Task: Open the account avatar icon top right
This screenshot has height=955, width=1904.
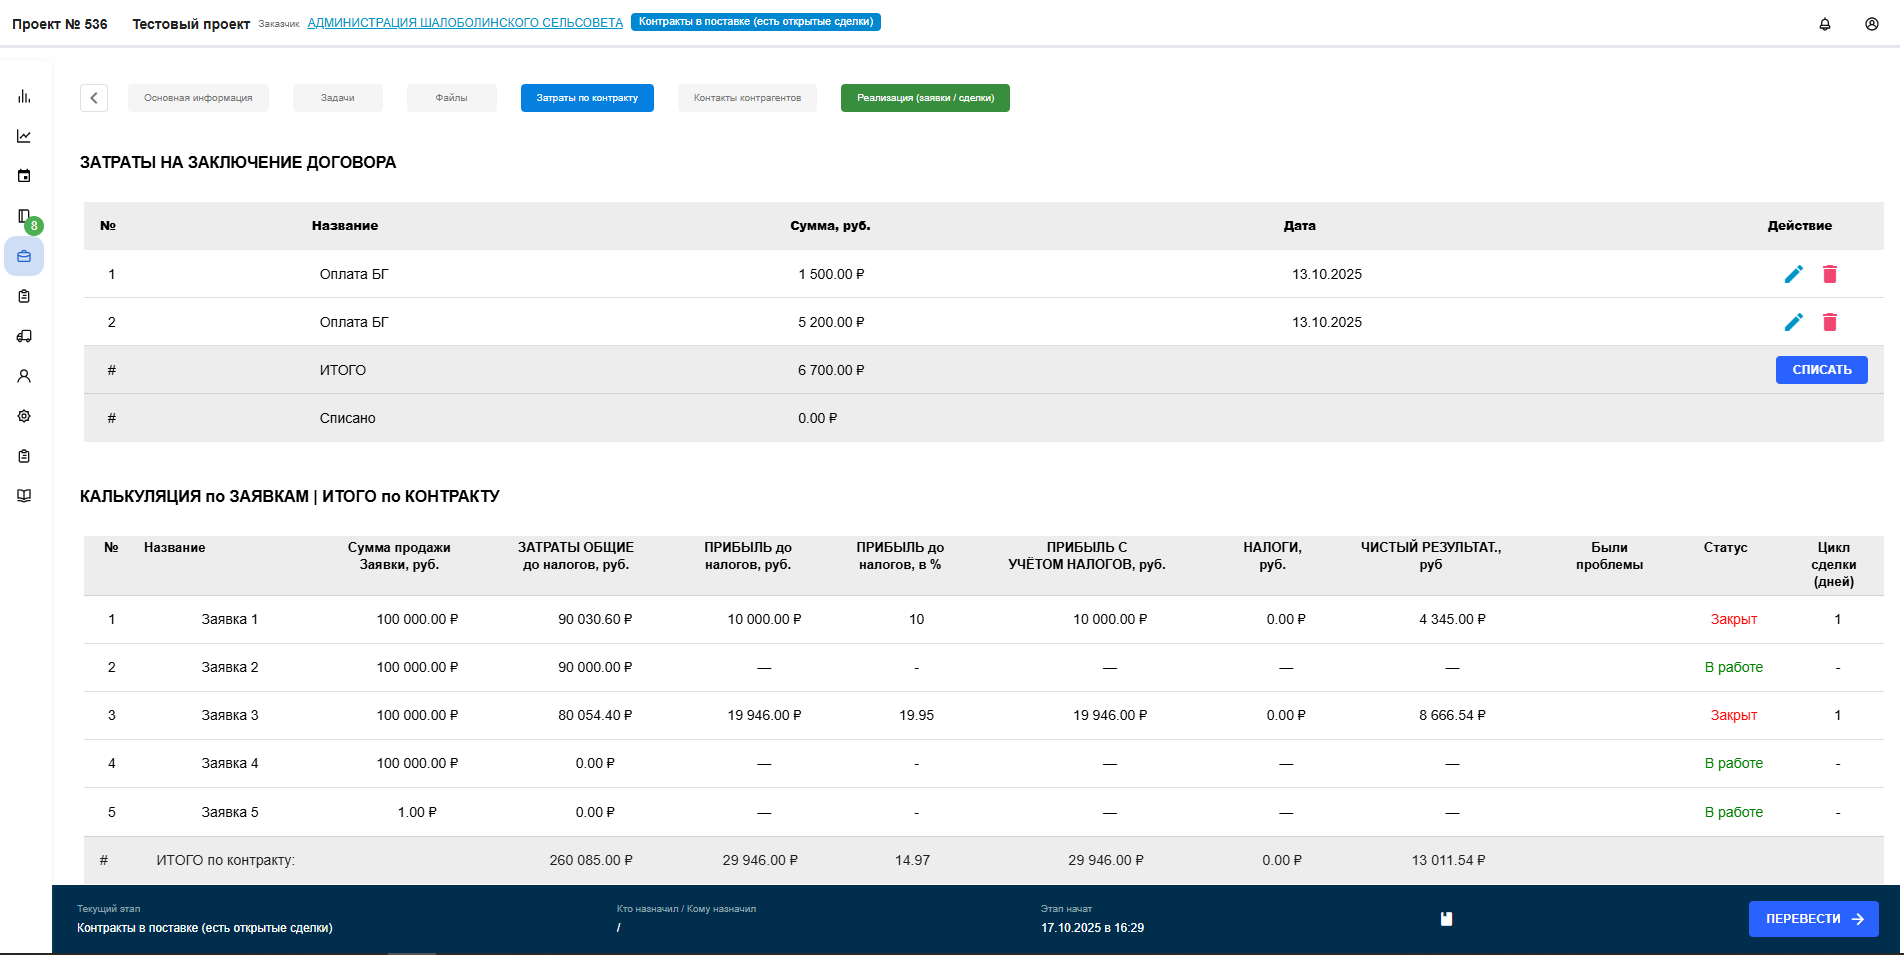Action: pyautogui.click(x=1872, y=24)
